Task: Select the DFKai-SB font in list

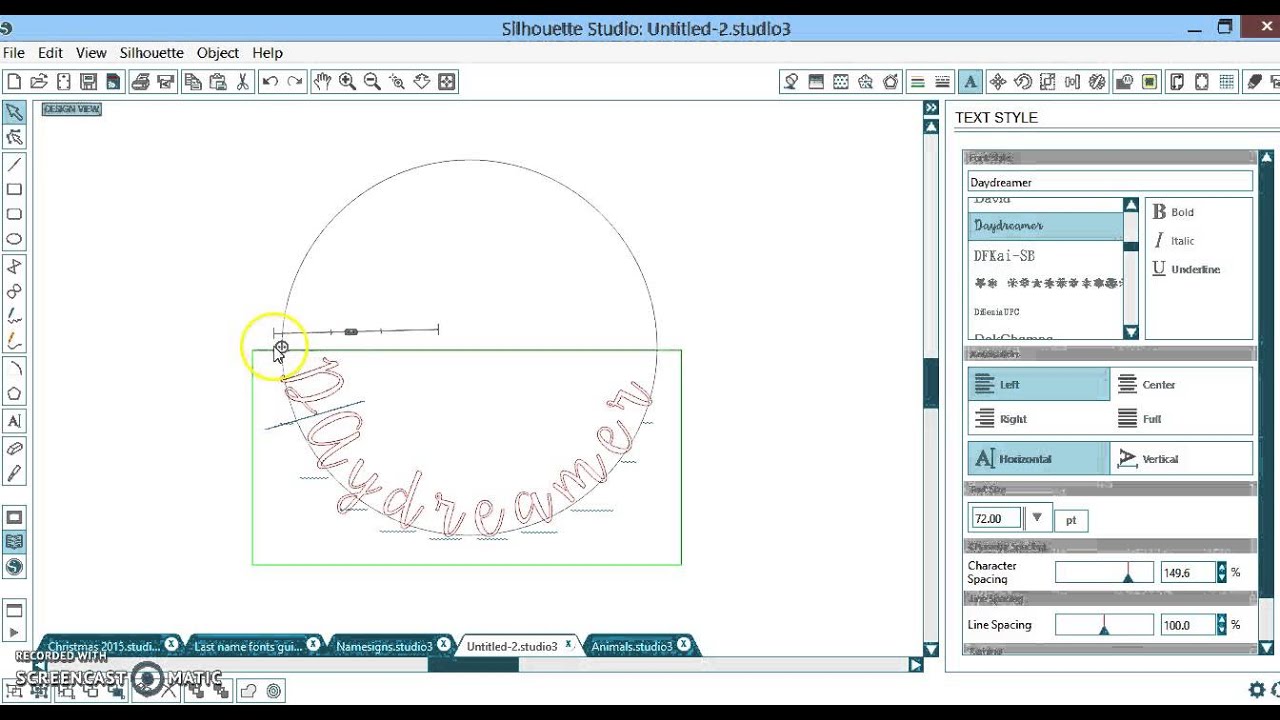Action: pyautogui.click(x=1045, y=256)
